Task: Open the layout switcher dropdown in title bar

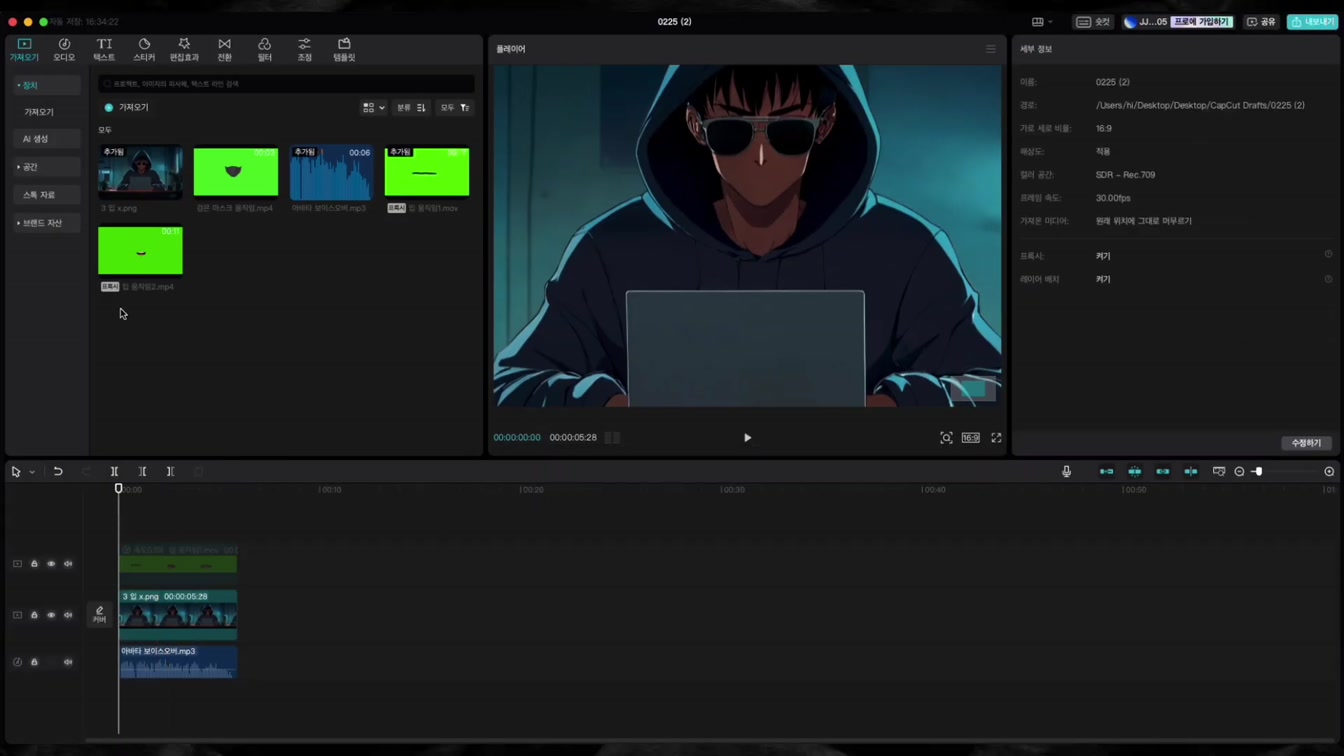Action: 1042,22
